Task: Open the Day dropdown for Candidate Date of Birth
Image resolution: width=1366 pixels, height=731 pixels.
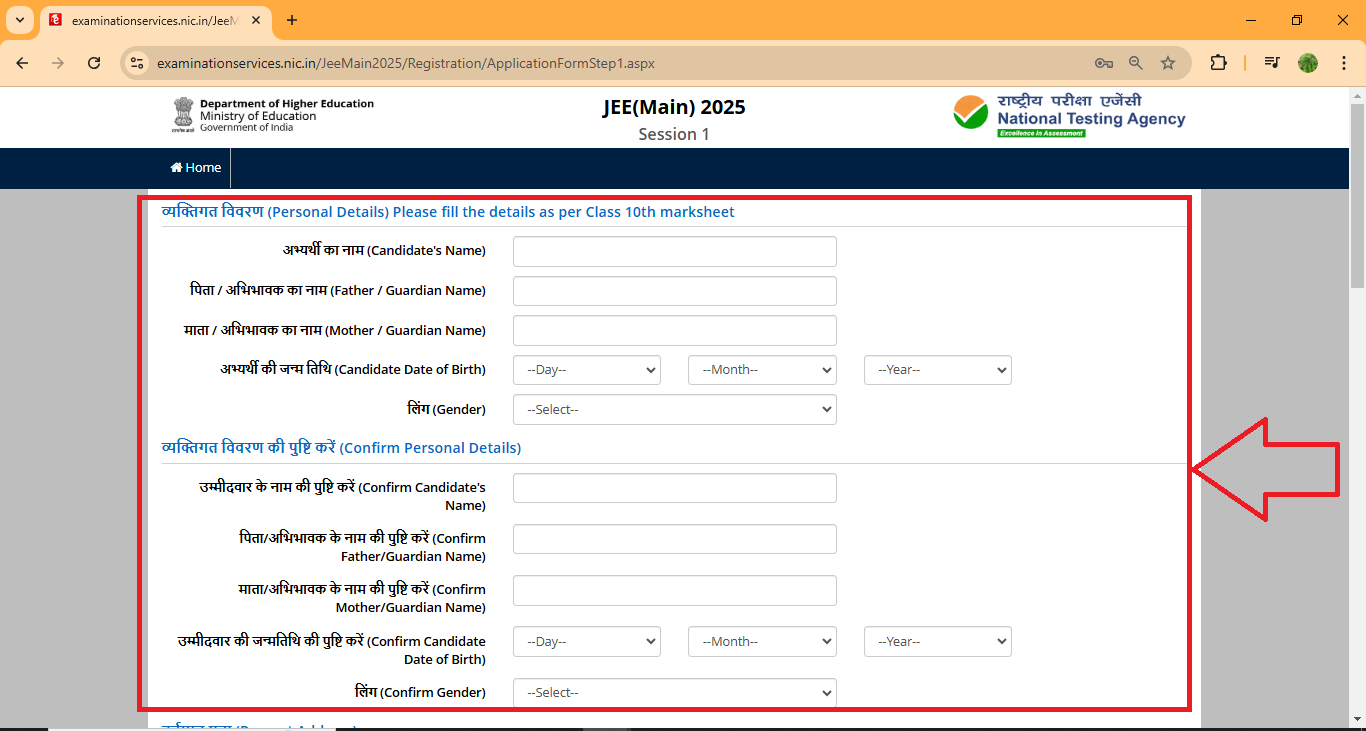Action: pos(586,369)
